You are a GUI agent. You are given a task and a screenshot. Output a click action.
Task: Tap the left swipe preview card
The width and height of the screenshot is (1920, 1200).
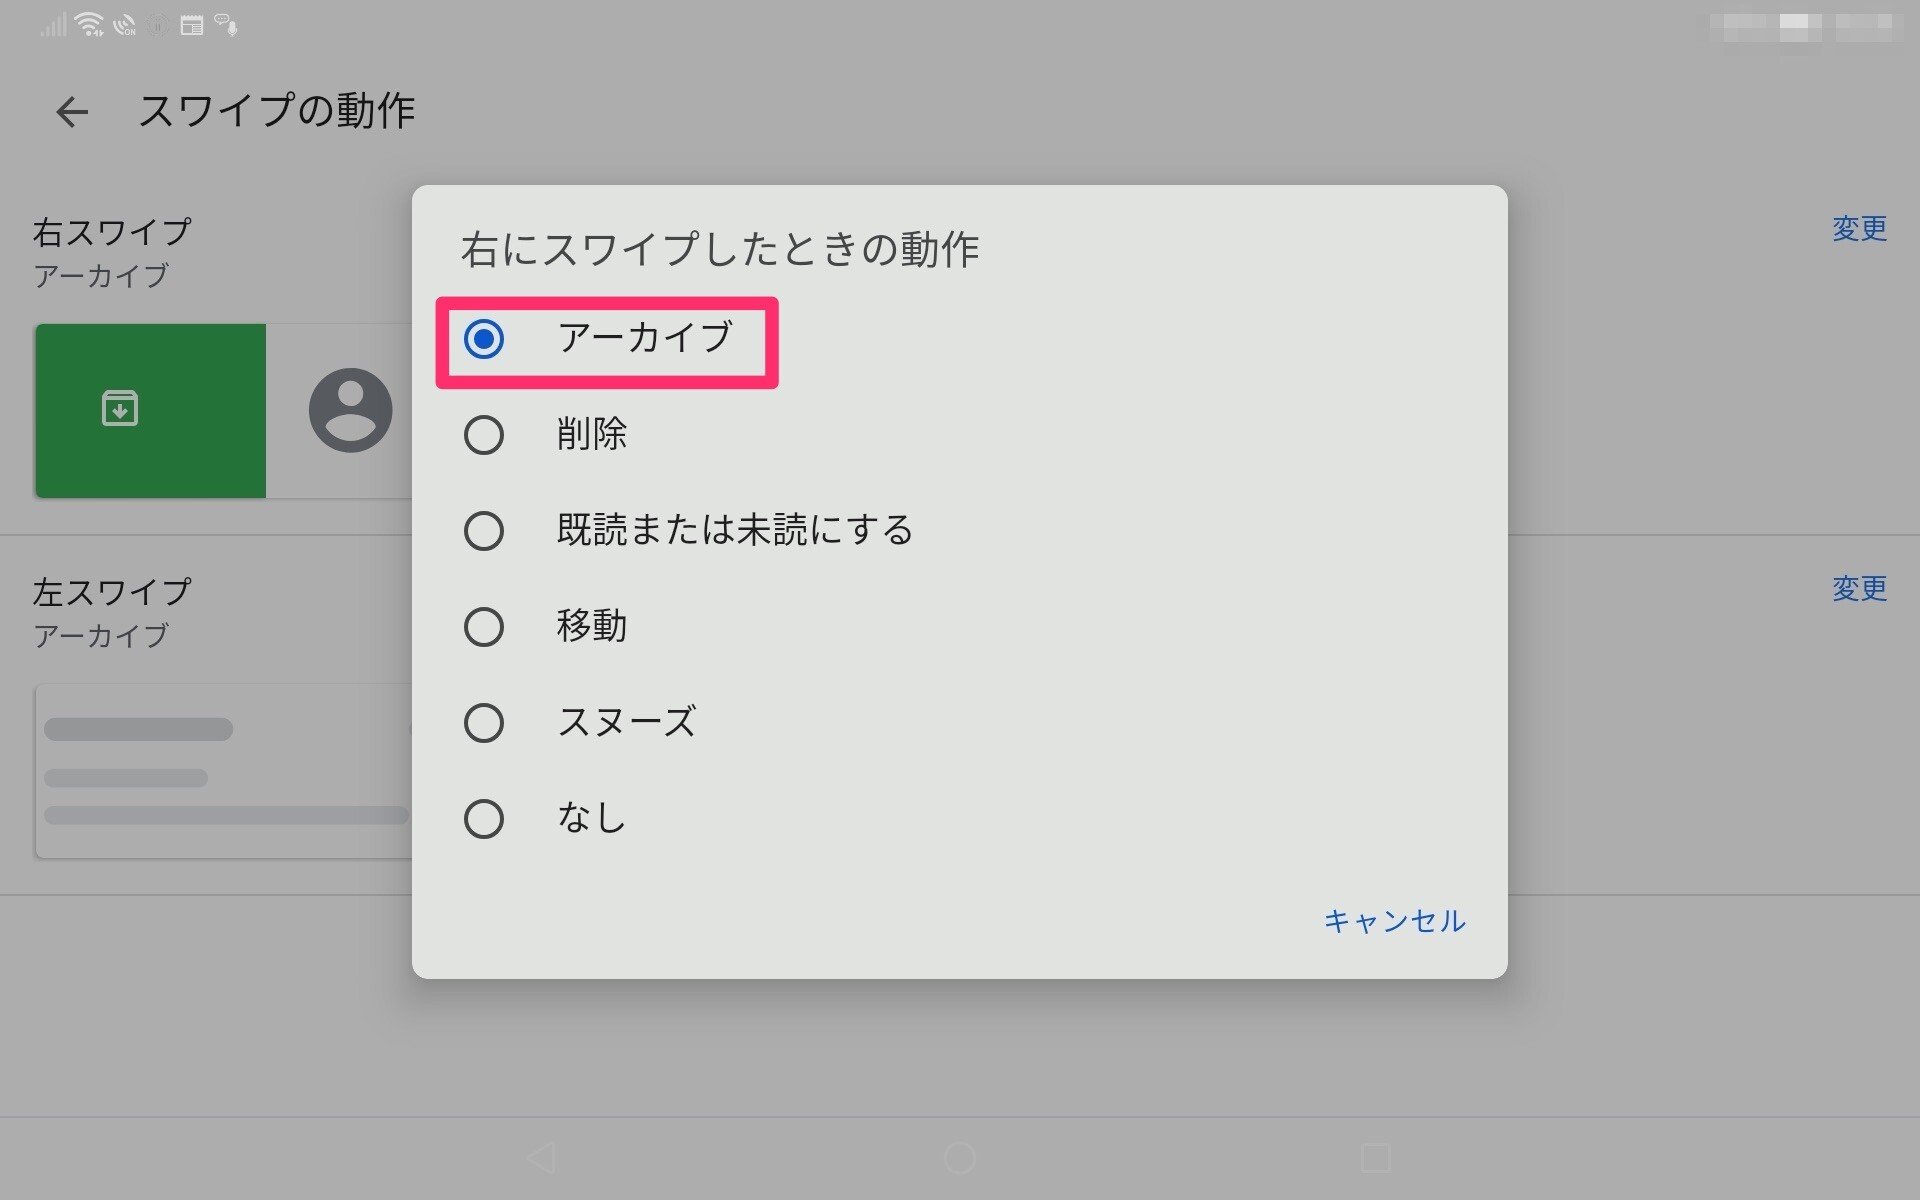(x=224, y=771)
